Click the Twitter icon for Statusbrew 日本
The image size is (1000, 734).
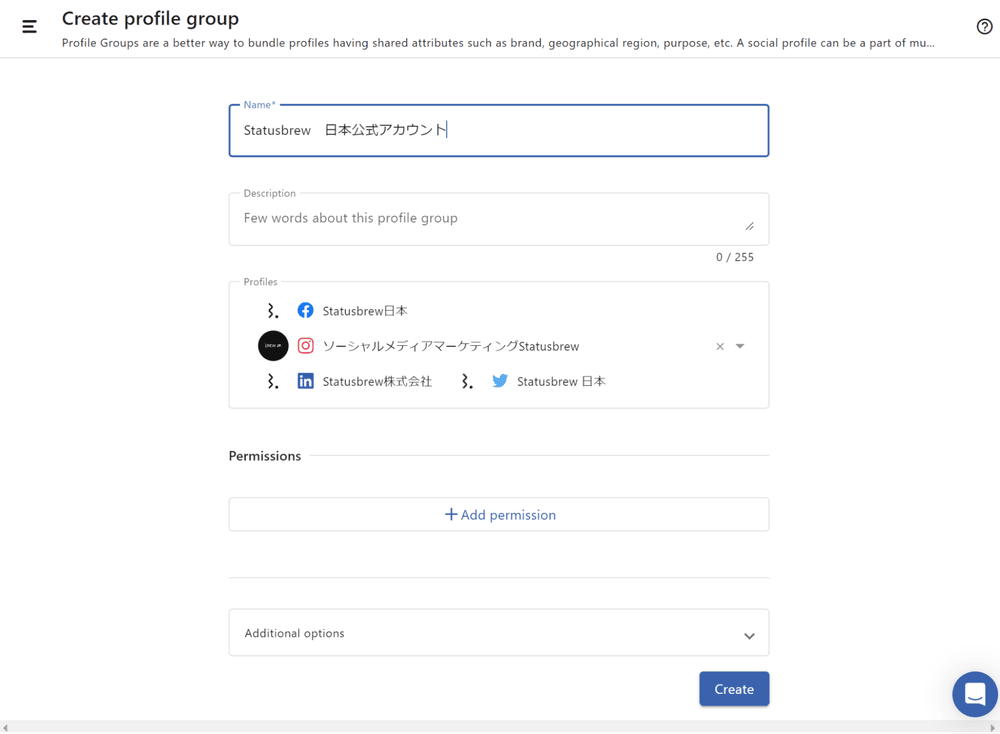tap(500, 381)
